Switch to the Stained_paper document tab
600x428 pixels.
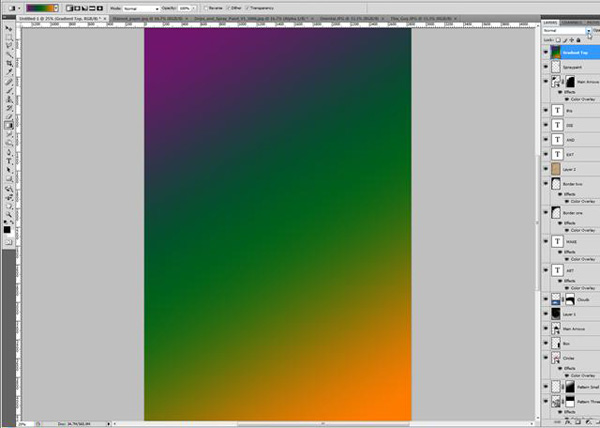149,18
